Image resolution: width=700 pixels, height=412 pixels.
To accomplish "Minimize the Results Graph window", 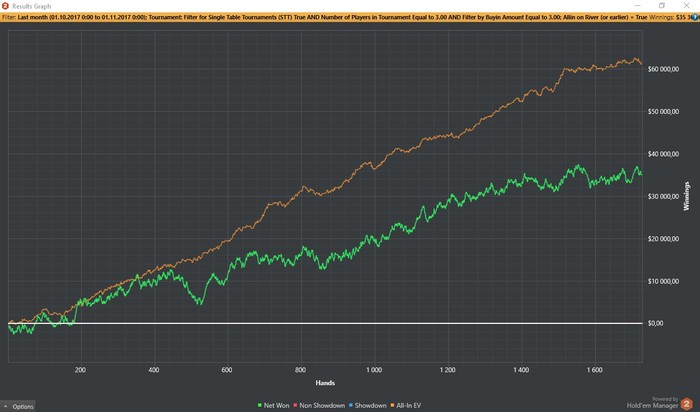I will [x=638, y=6].
